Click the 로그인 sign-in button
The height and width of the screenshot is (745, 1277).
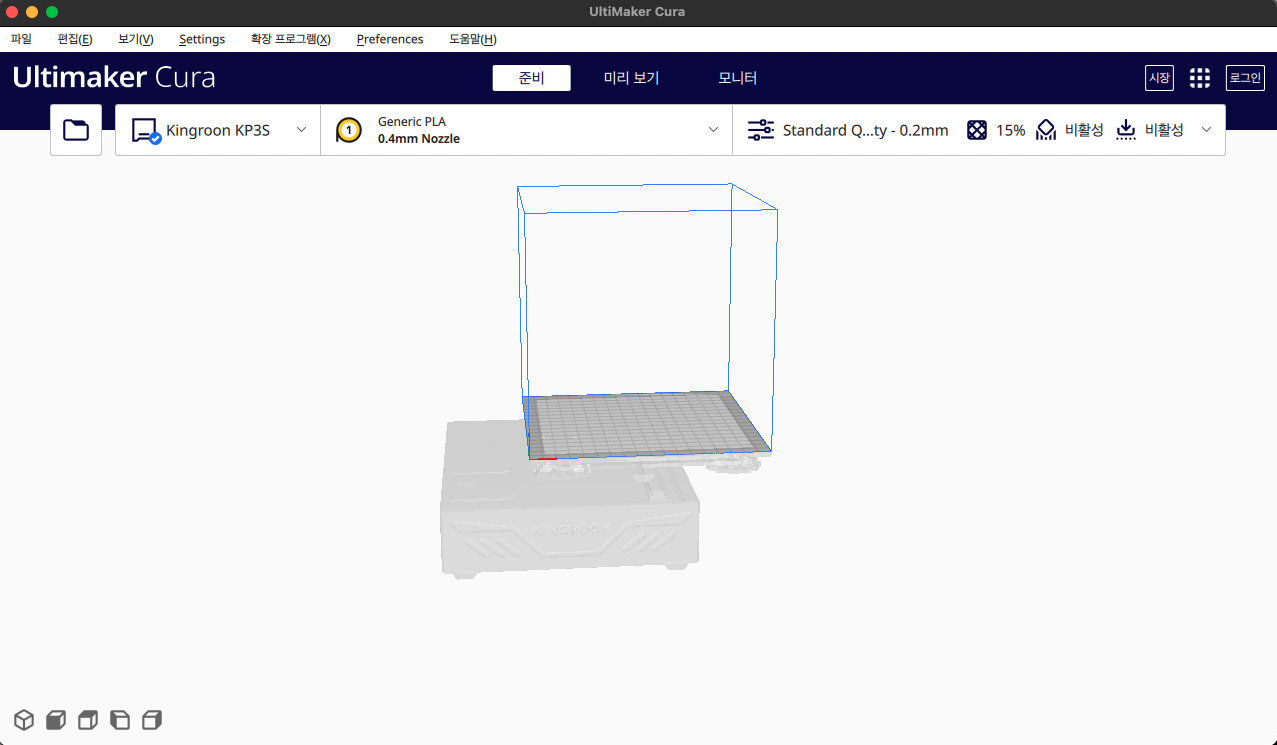pyautogui.click(x=1245, y=78)
